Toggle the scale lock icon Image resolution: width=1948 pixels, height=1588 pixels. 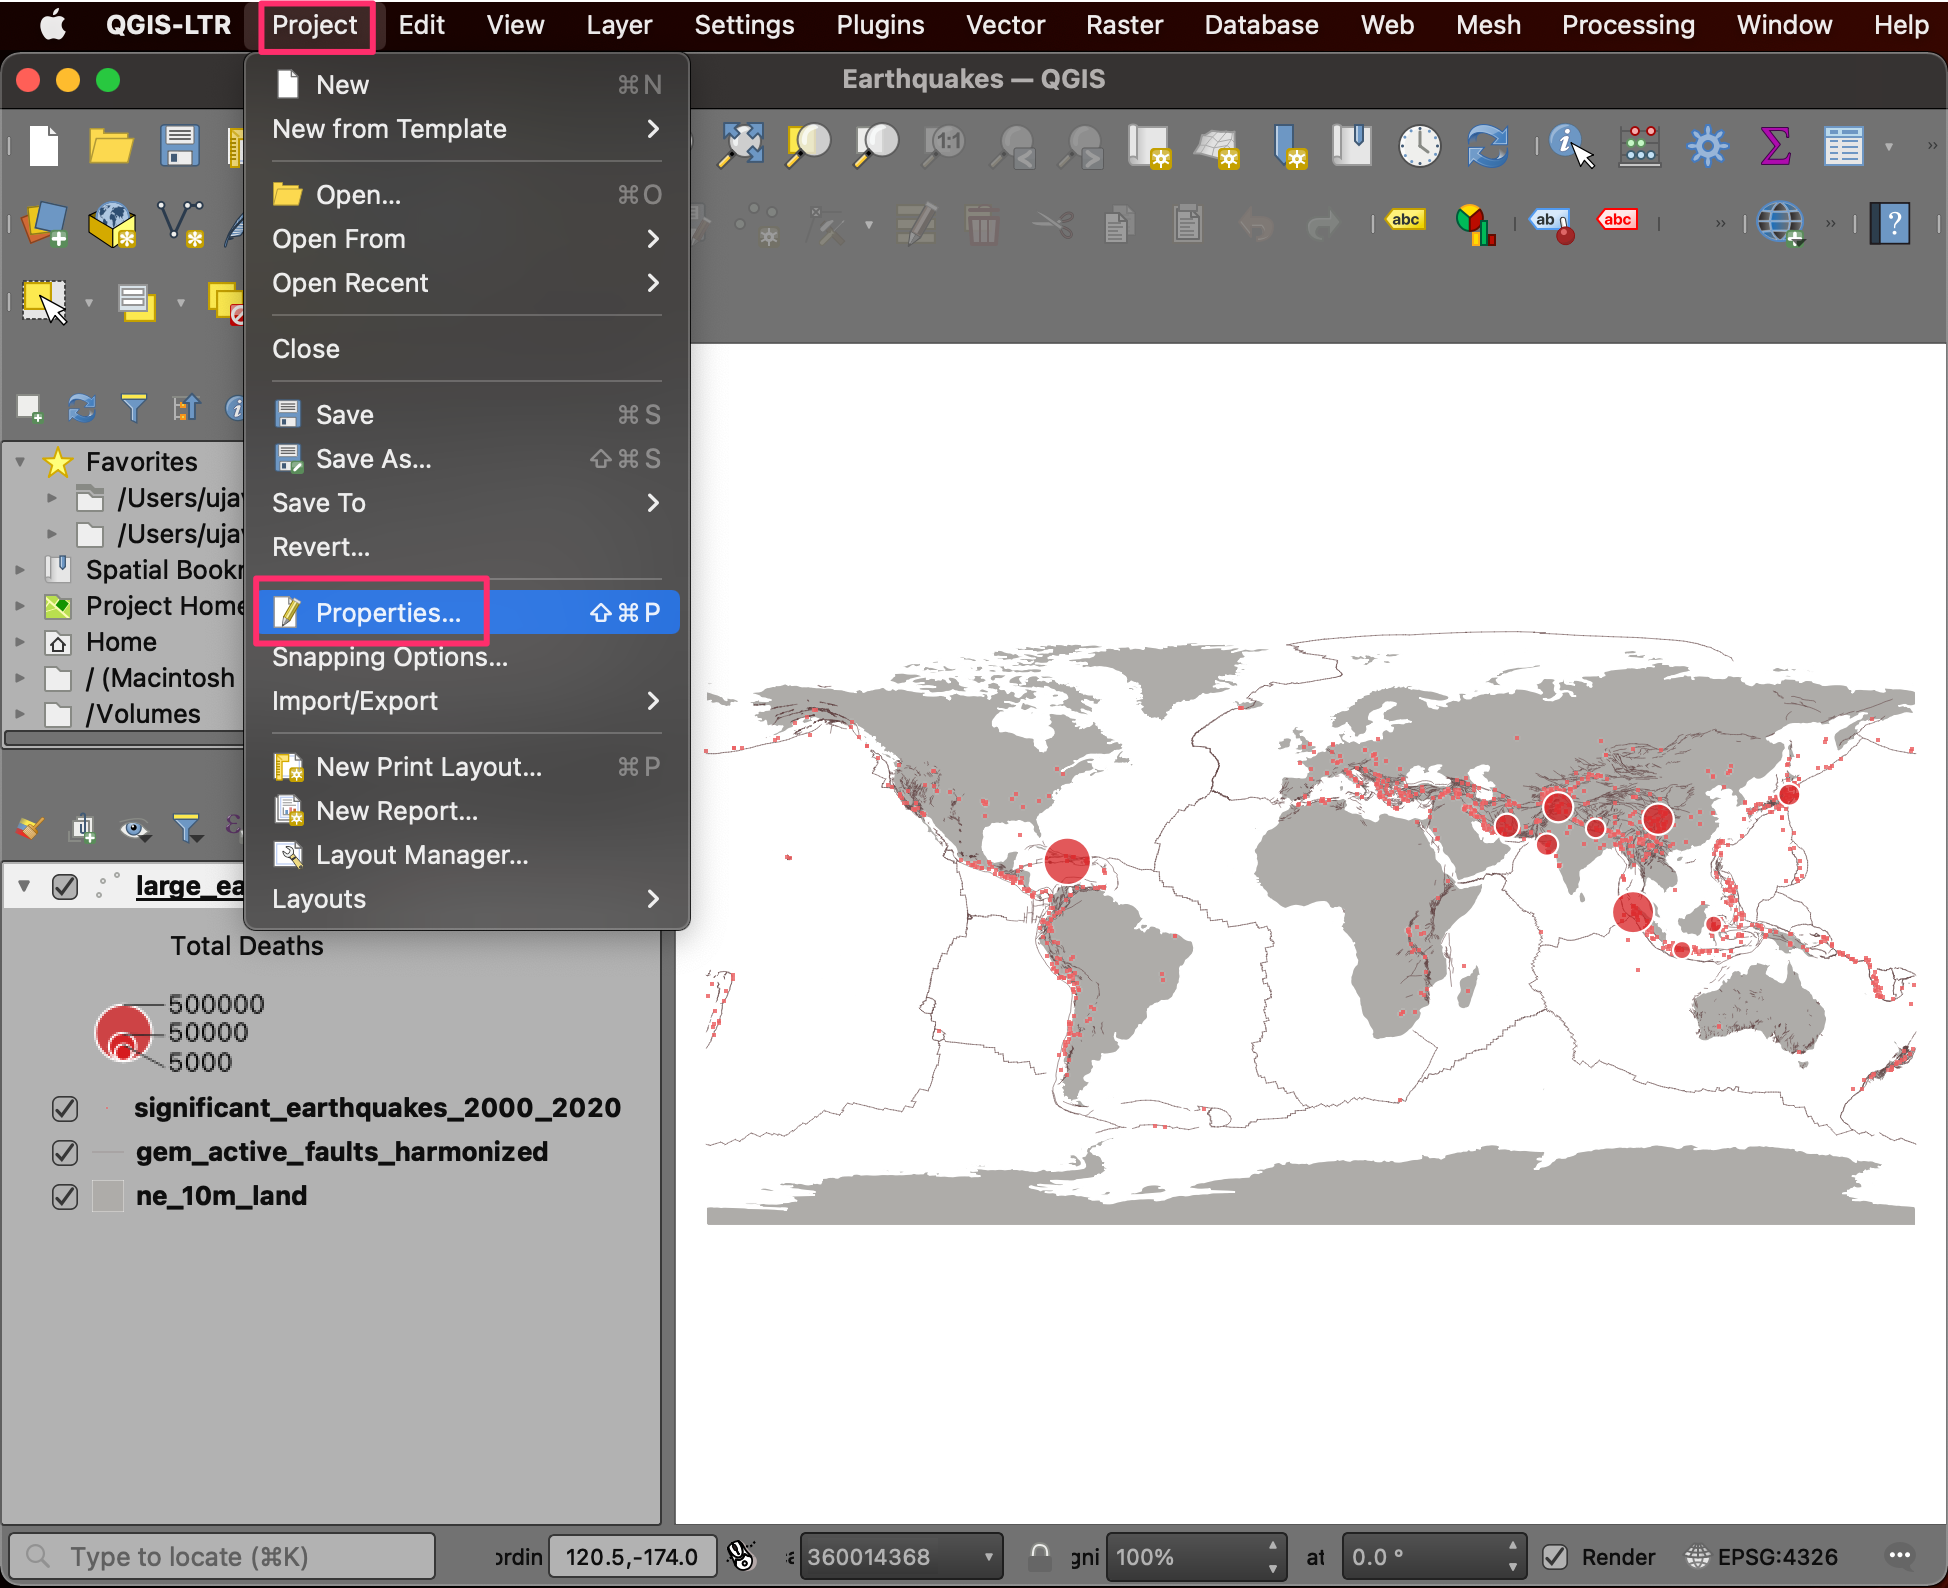(1040, 1556)
